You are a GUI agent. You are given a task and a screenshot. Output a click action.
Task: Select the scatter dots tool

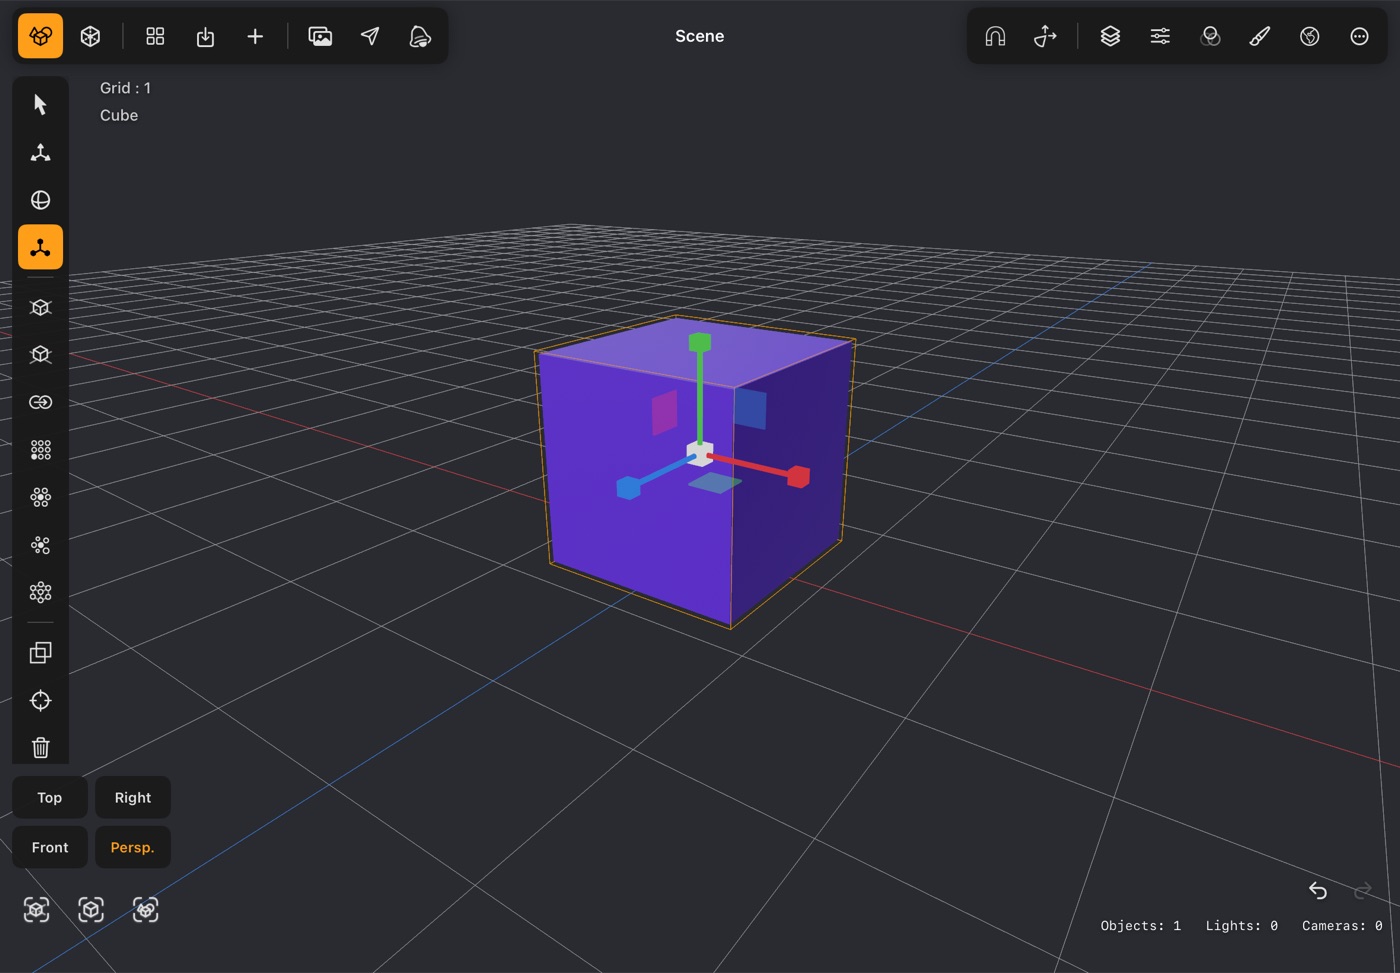pos(40,545)
